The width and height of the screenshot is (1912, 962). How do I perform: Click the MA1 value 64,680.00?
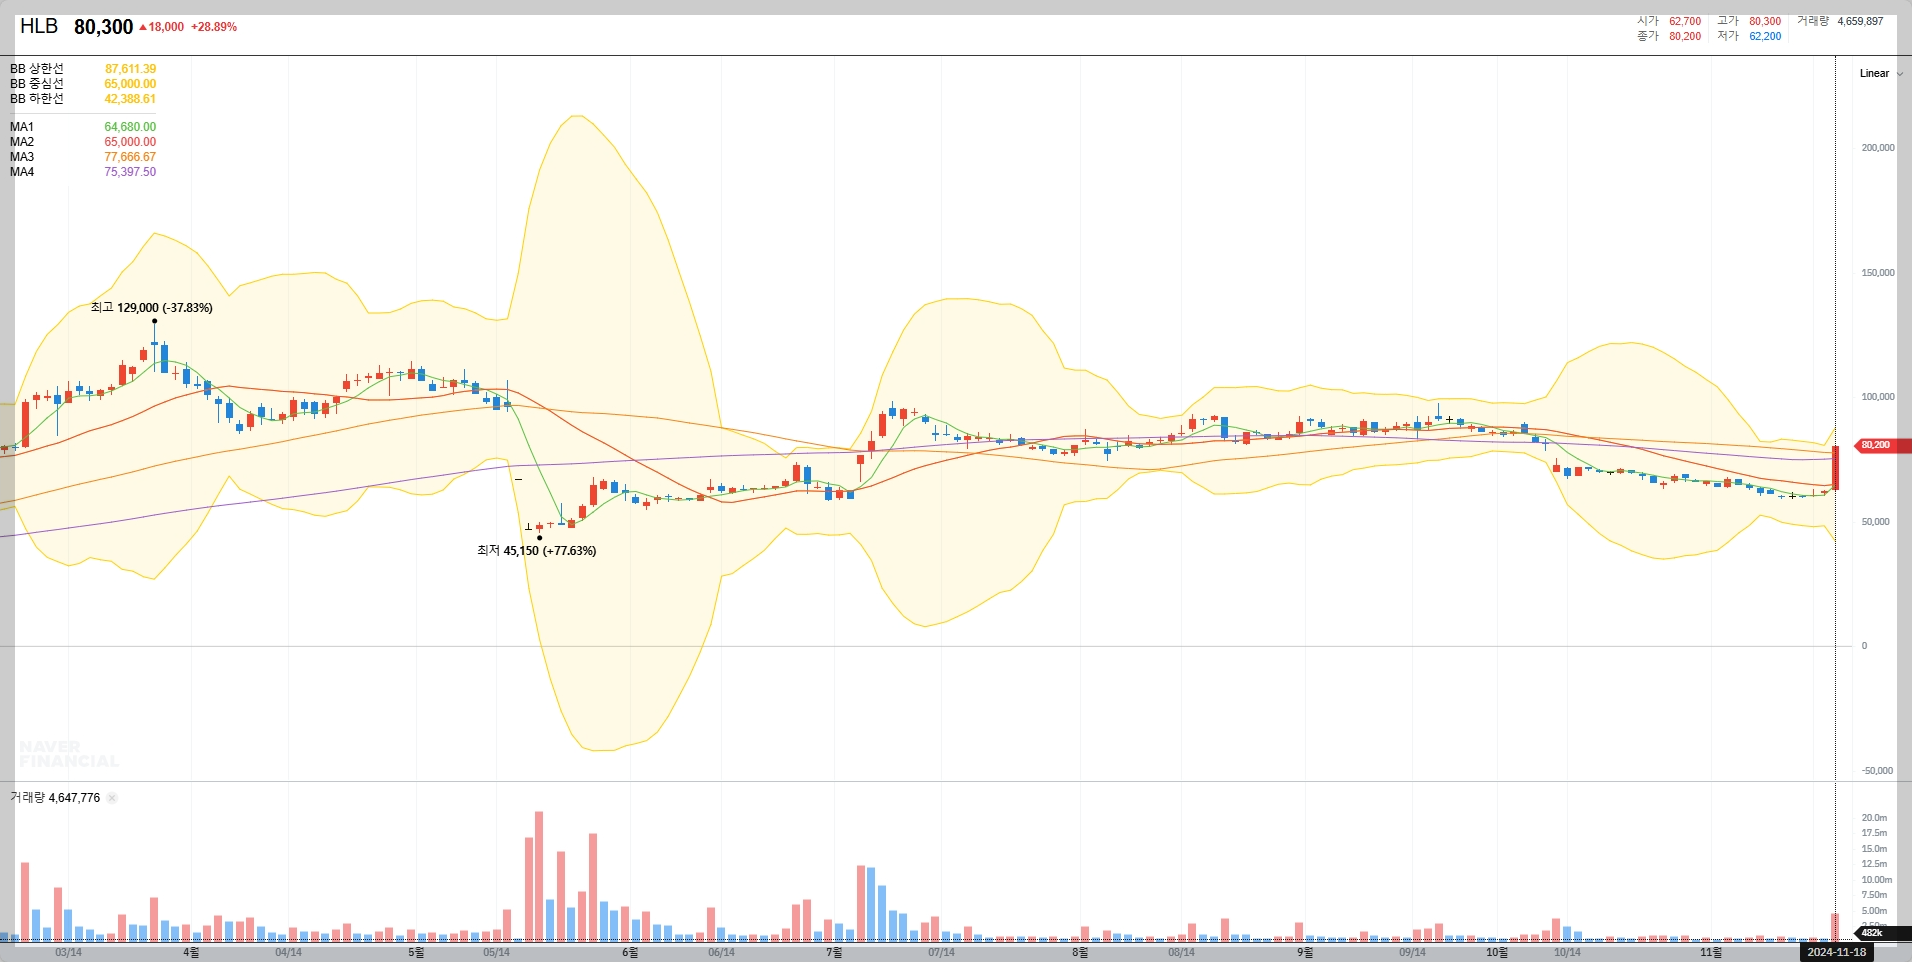(x=130, y=127)
